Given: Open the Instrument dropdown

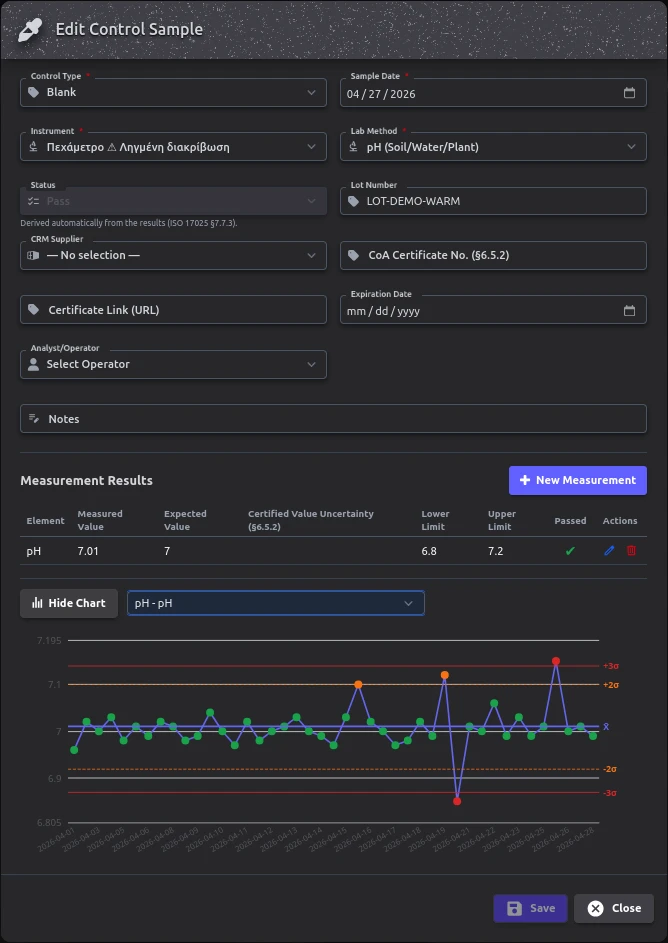Looking at the screenshot, I should pyautogui.click(x=311, y=147).
